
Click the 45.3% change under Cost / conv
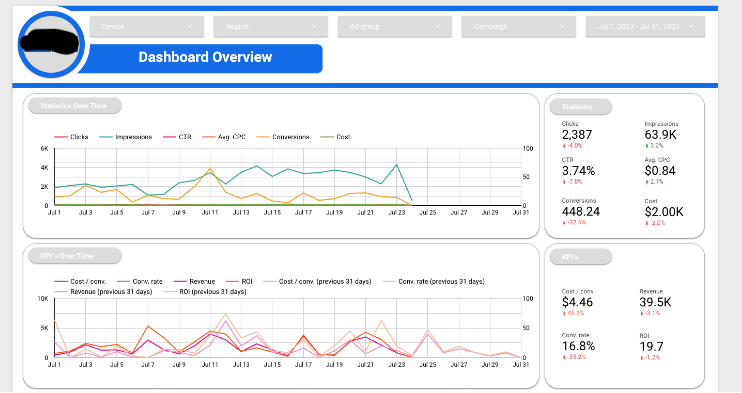tap(573, 313)
